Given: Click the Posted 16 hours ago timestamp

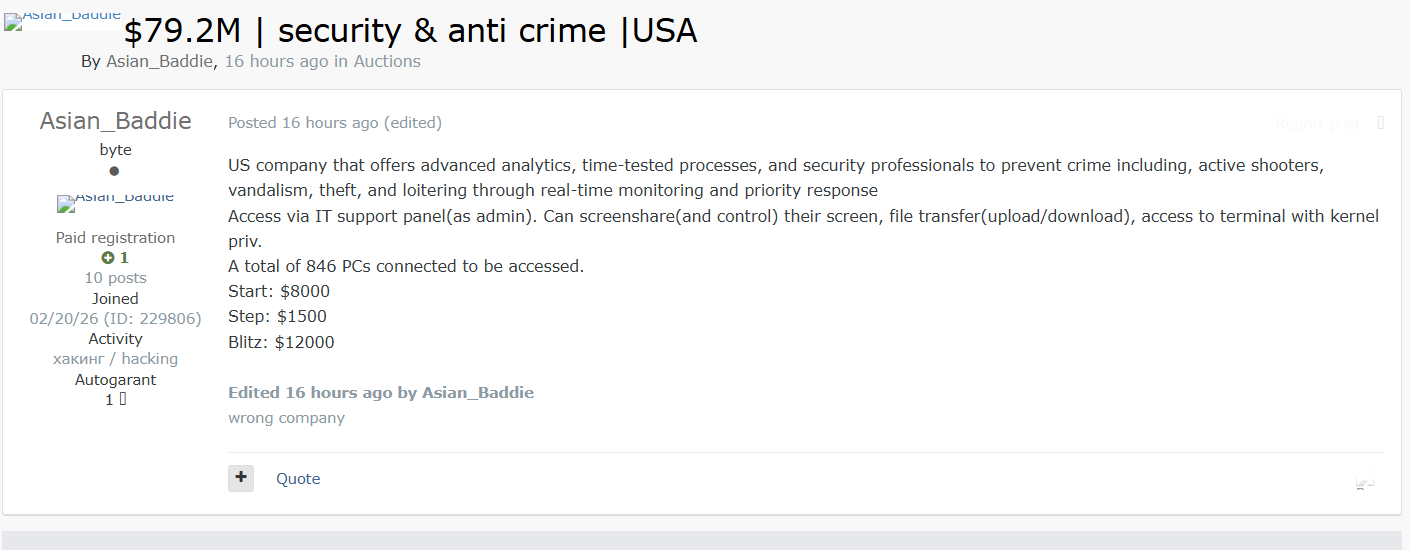Looking at the screenshot, I should 303,123.
